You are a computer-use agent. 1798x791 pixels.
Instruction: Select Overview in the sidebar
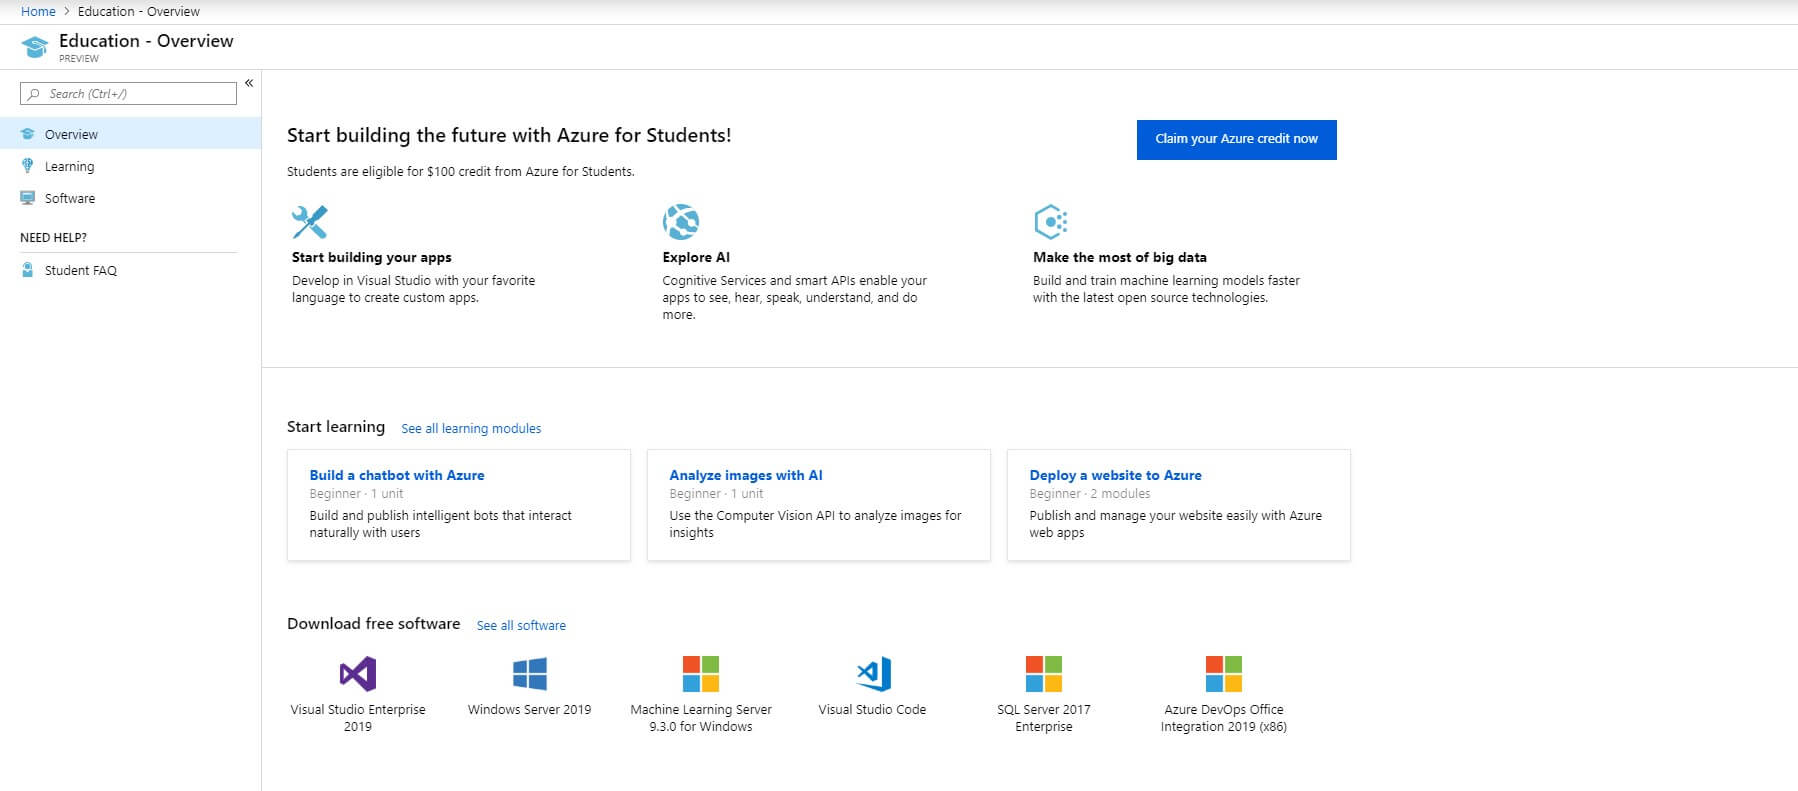[x=130, y=134]
